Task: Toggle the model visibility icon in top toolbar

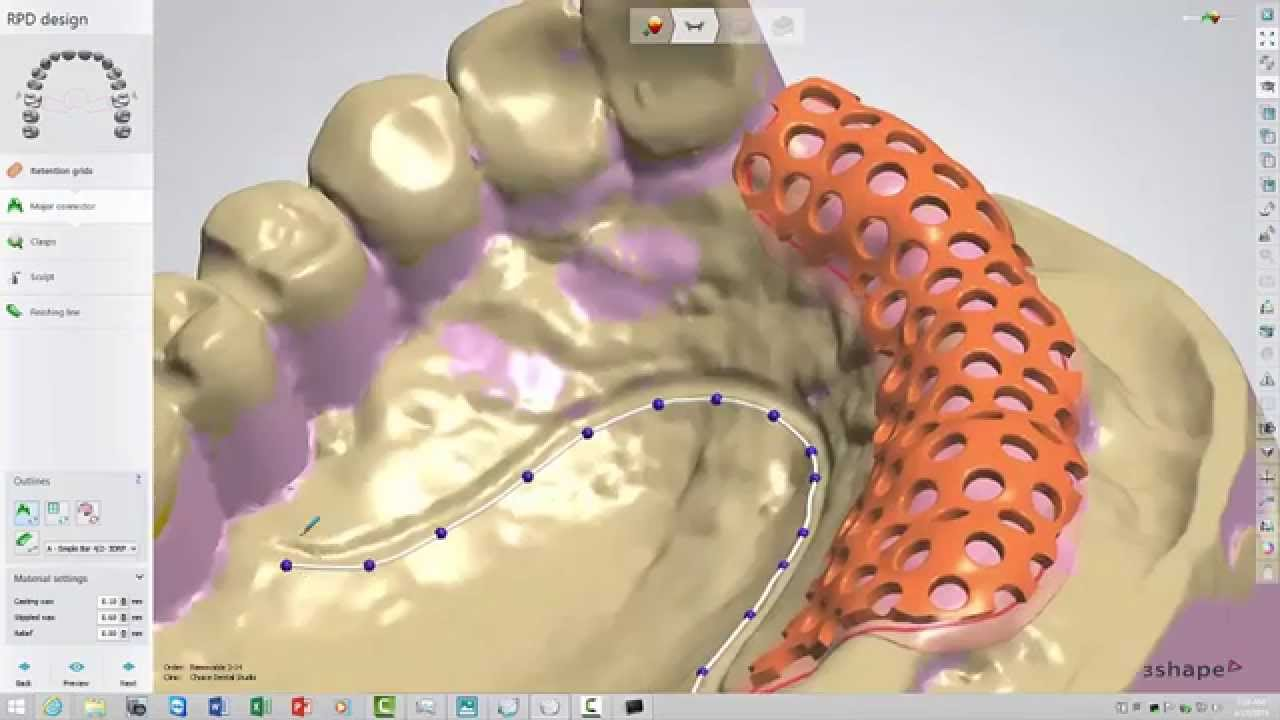Action: point(654,26)
